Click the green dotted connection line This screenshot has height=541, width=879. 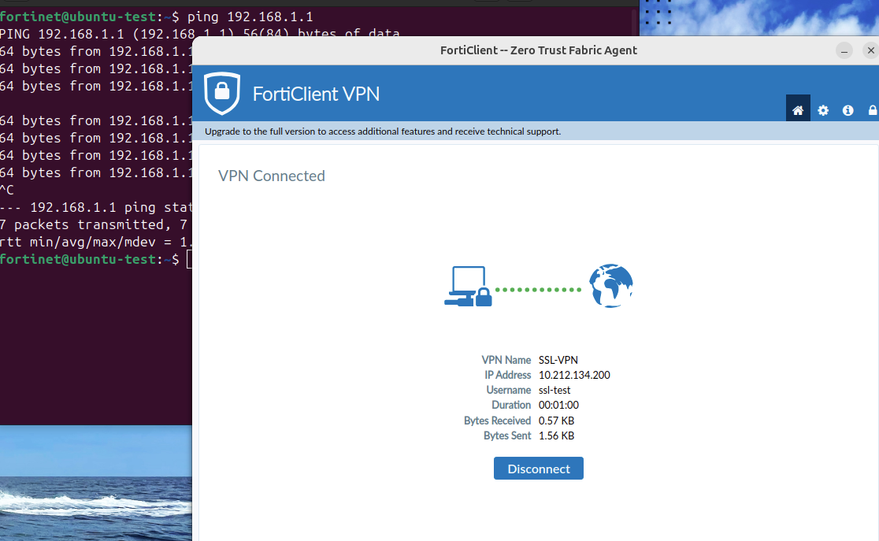[x=538, y=290]
